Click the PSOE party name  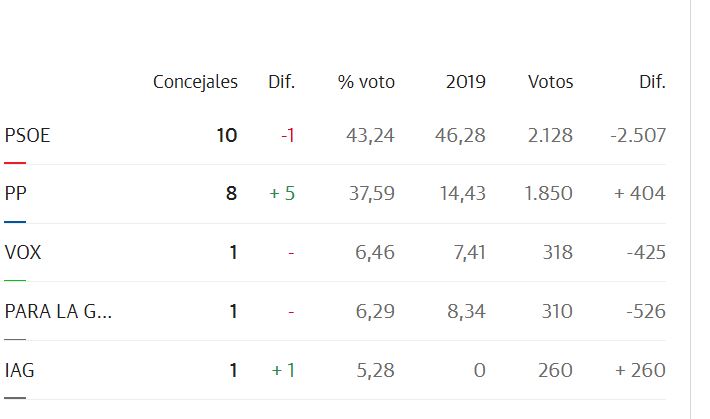pos(27,135)
